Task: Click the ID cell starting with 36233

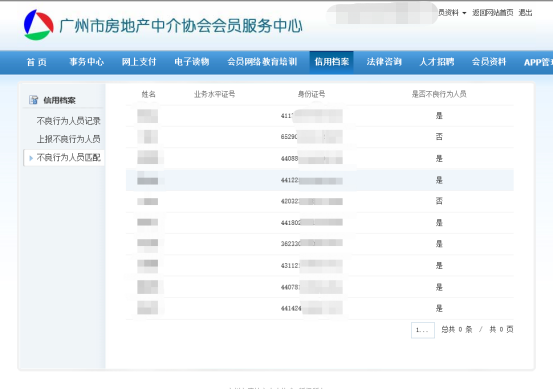Action: [311, 243]
